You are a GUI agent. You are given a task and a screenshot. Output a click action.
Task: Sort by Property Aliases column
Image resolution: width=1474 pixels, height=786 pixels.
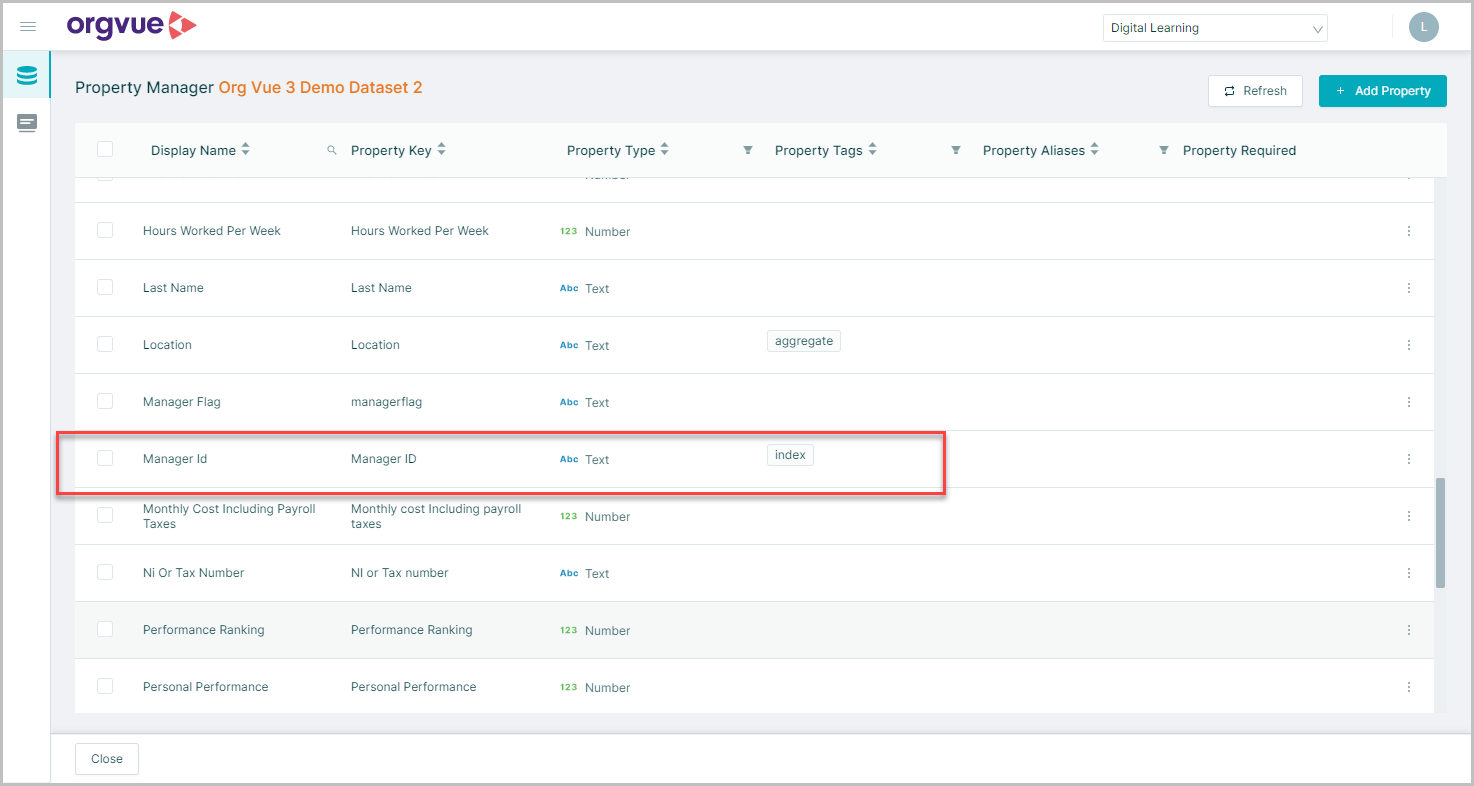click(x=1095, y=150)
